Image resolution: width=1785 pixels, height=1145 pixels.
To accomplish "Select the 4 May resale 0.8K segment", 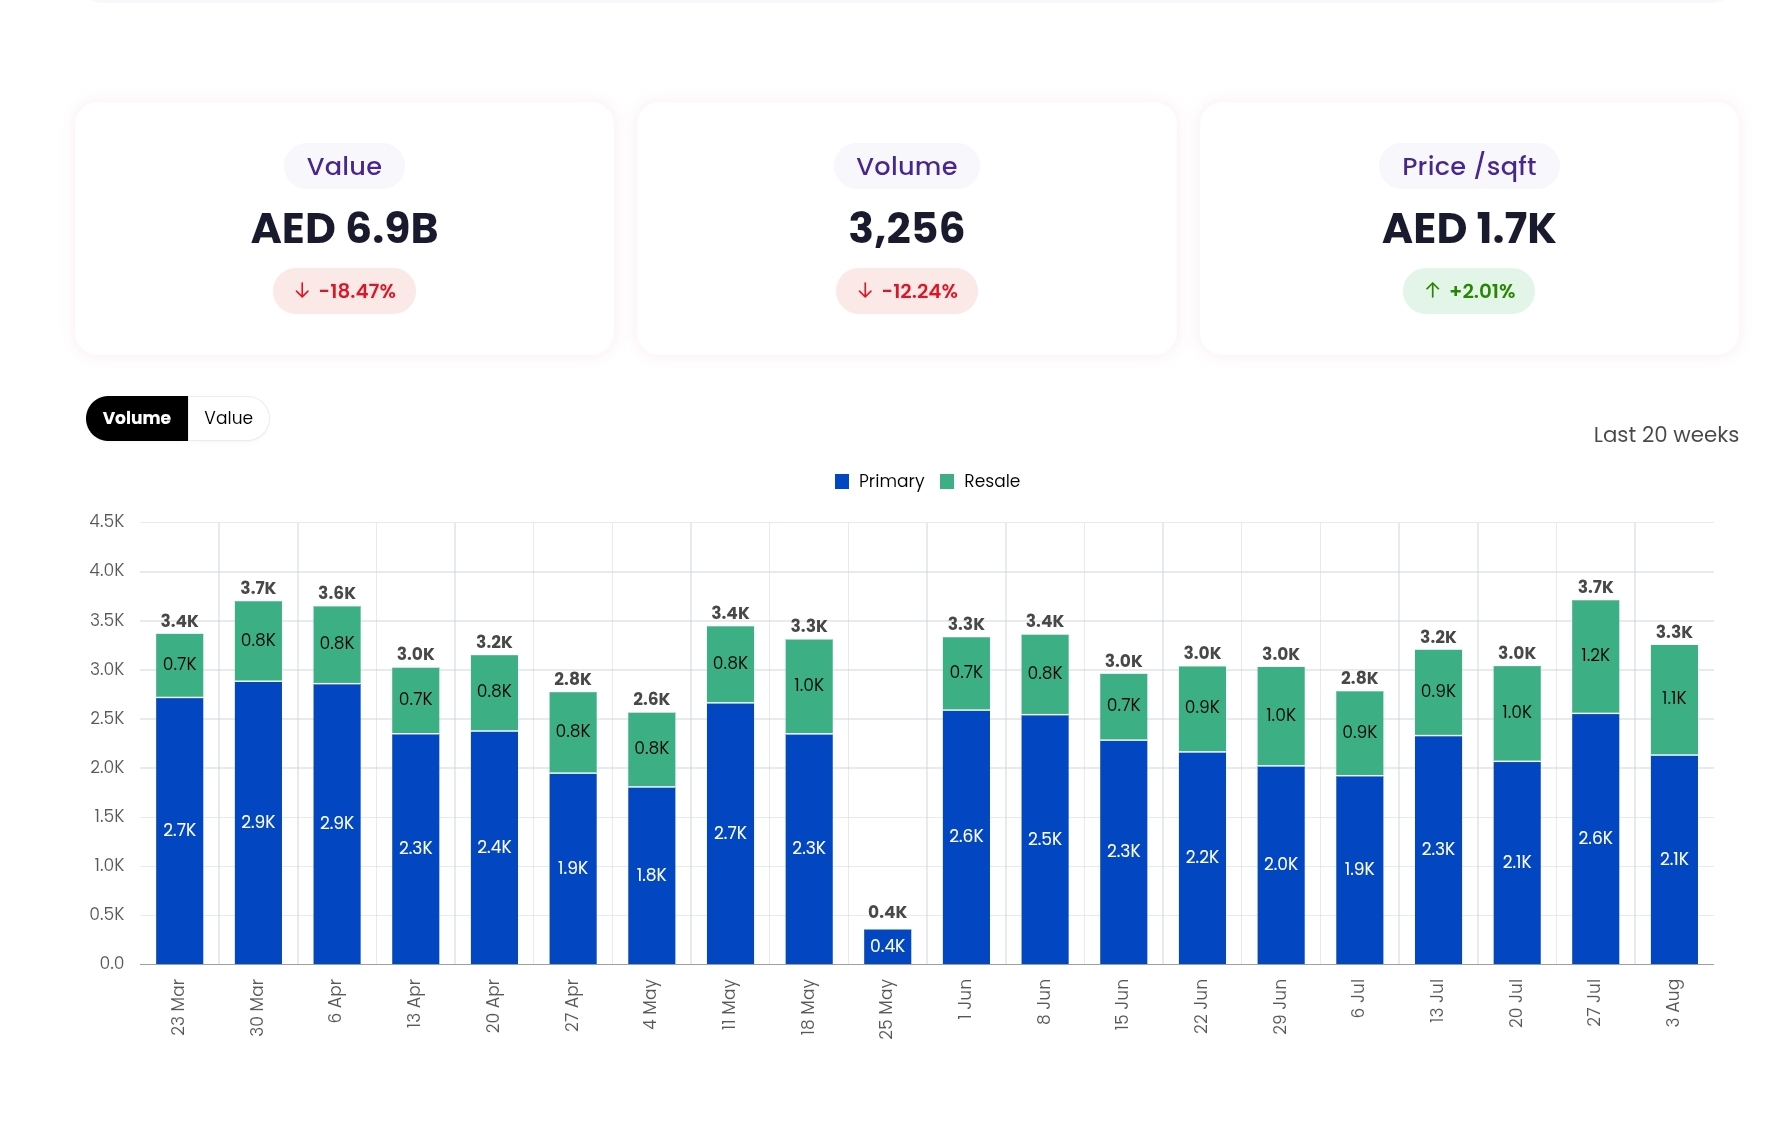I will click(x=651, y=750).
